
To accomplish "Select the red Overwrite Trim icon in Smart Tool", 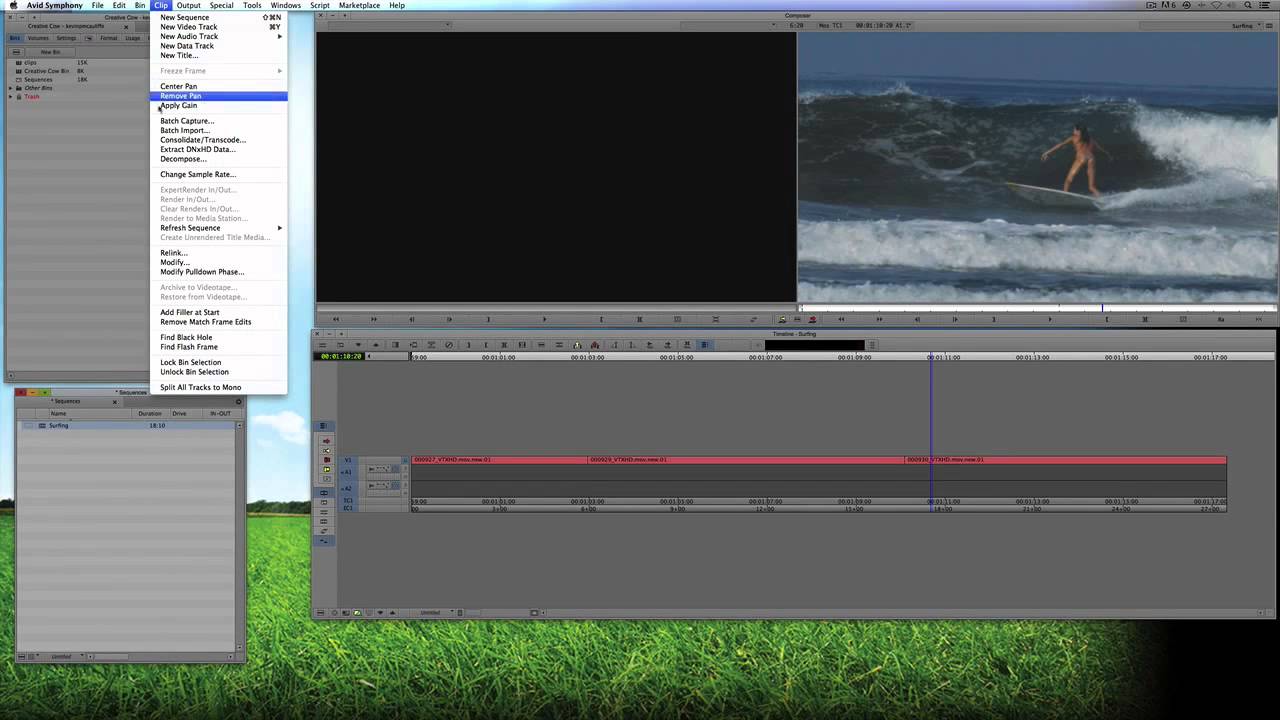I will pos(327,460).
